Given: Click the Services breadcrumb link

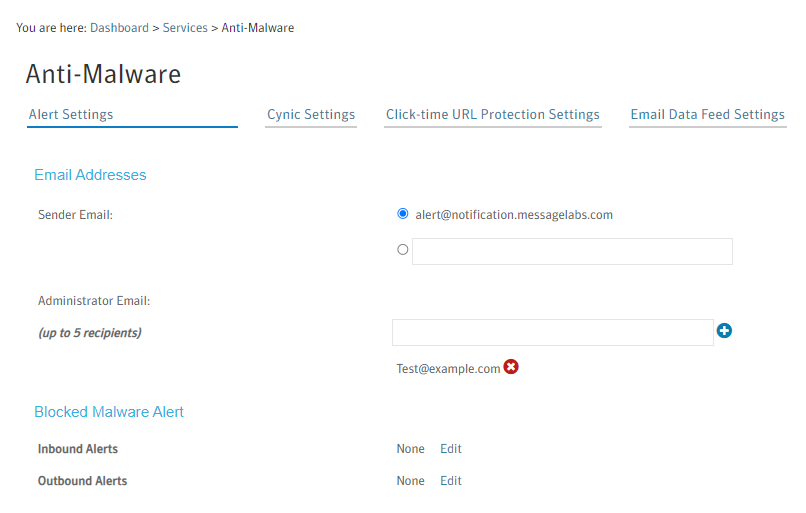Looking at the screenshot, I should click(185, 28).
